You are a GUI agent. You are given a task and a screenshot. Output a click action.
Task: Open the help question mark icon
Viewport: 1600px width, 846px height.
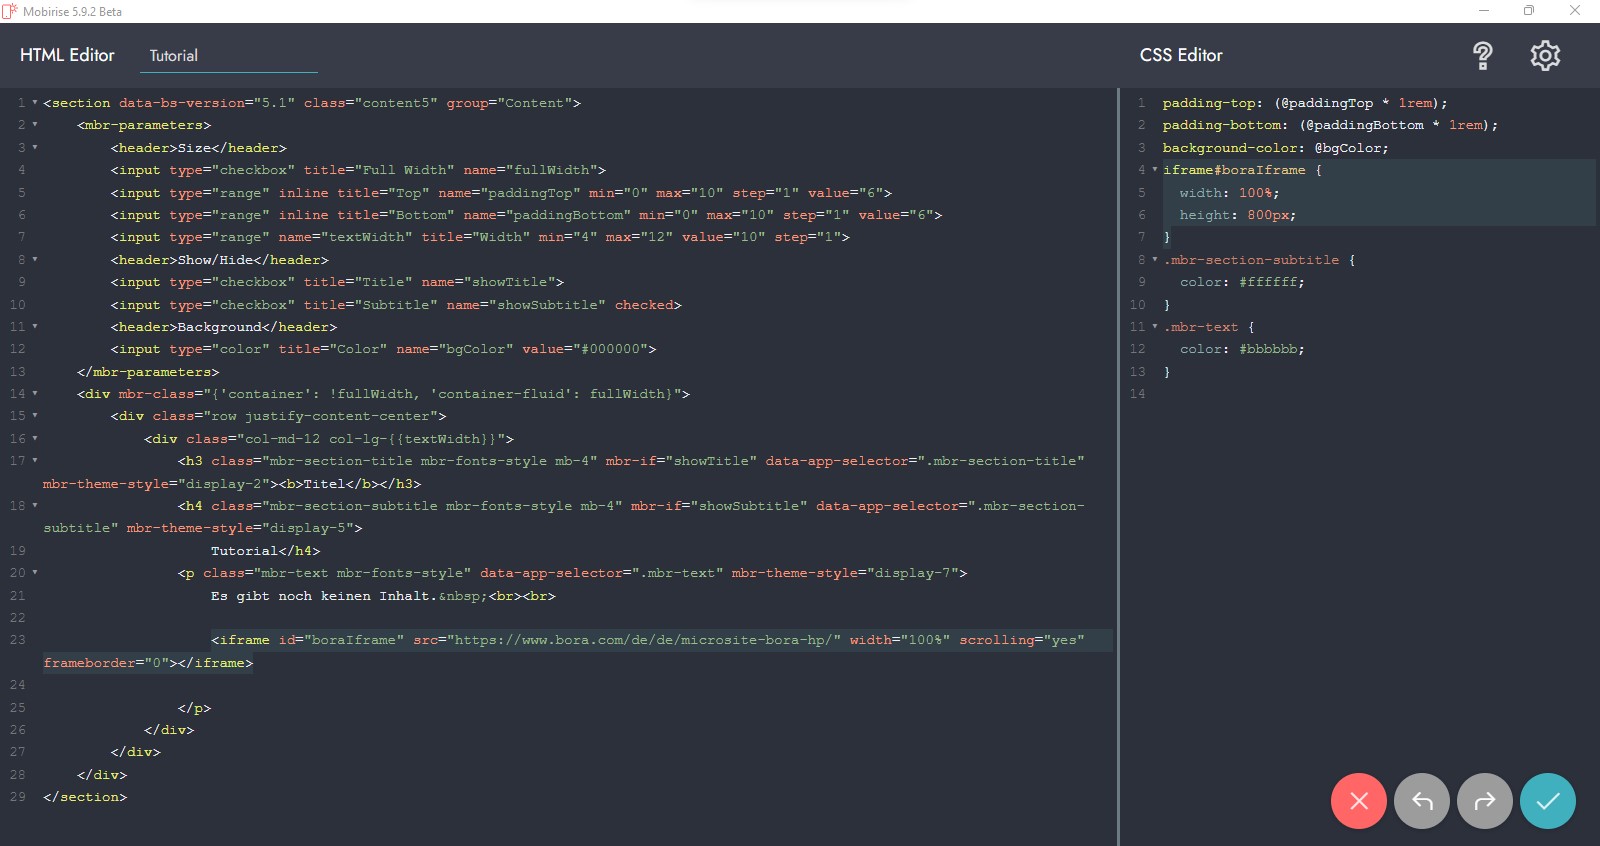click(1482, 56)
